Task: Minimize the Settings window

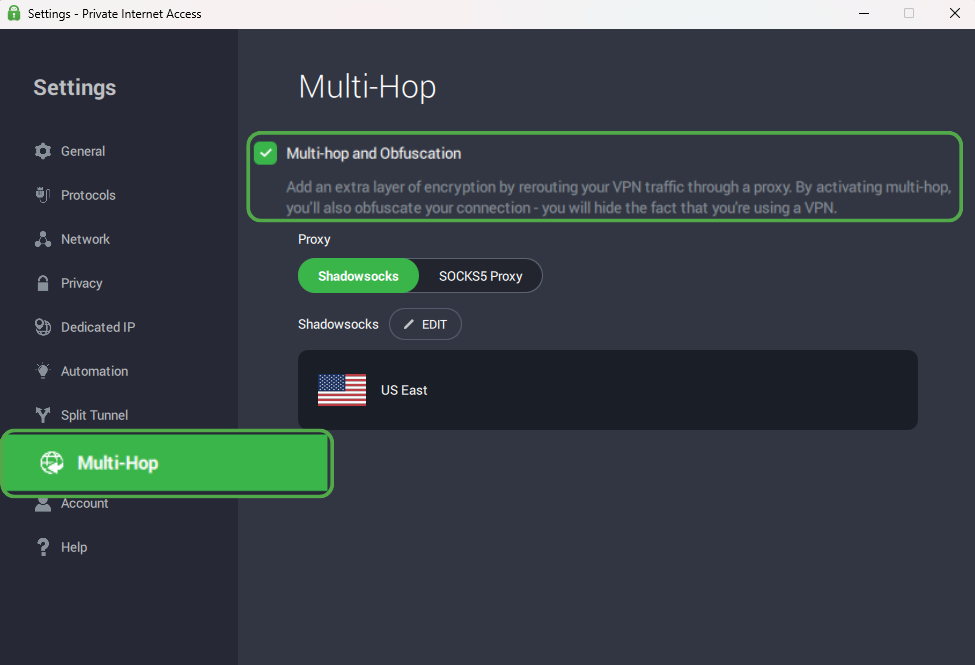Action: coord(864,13)
